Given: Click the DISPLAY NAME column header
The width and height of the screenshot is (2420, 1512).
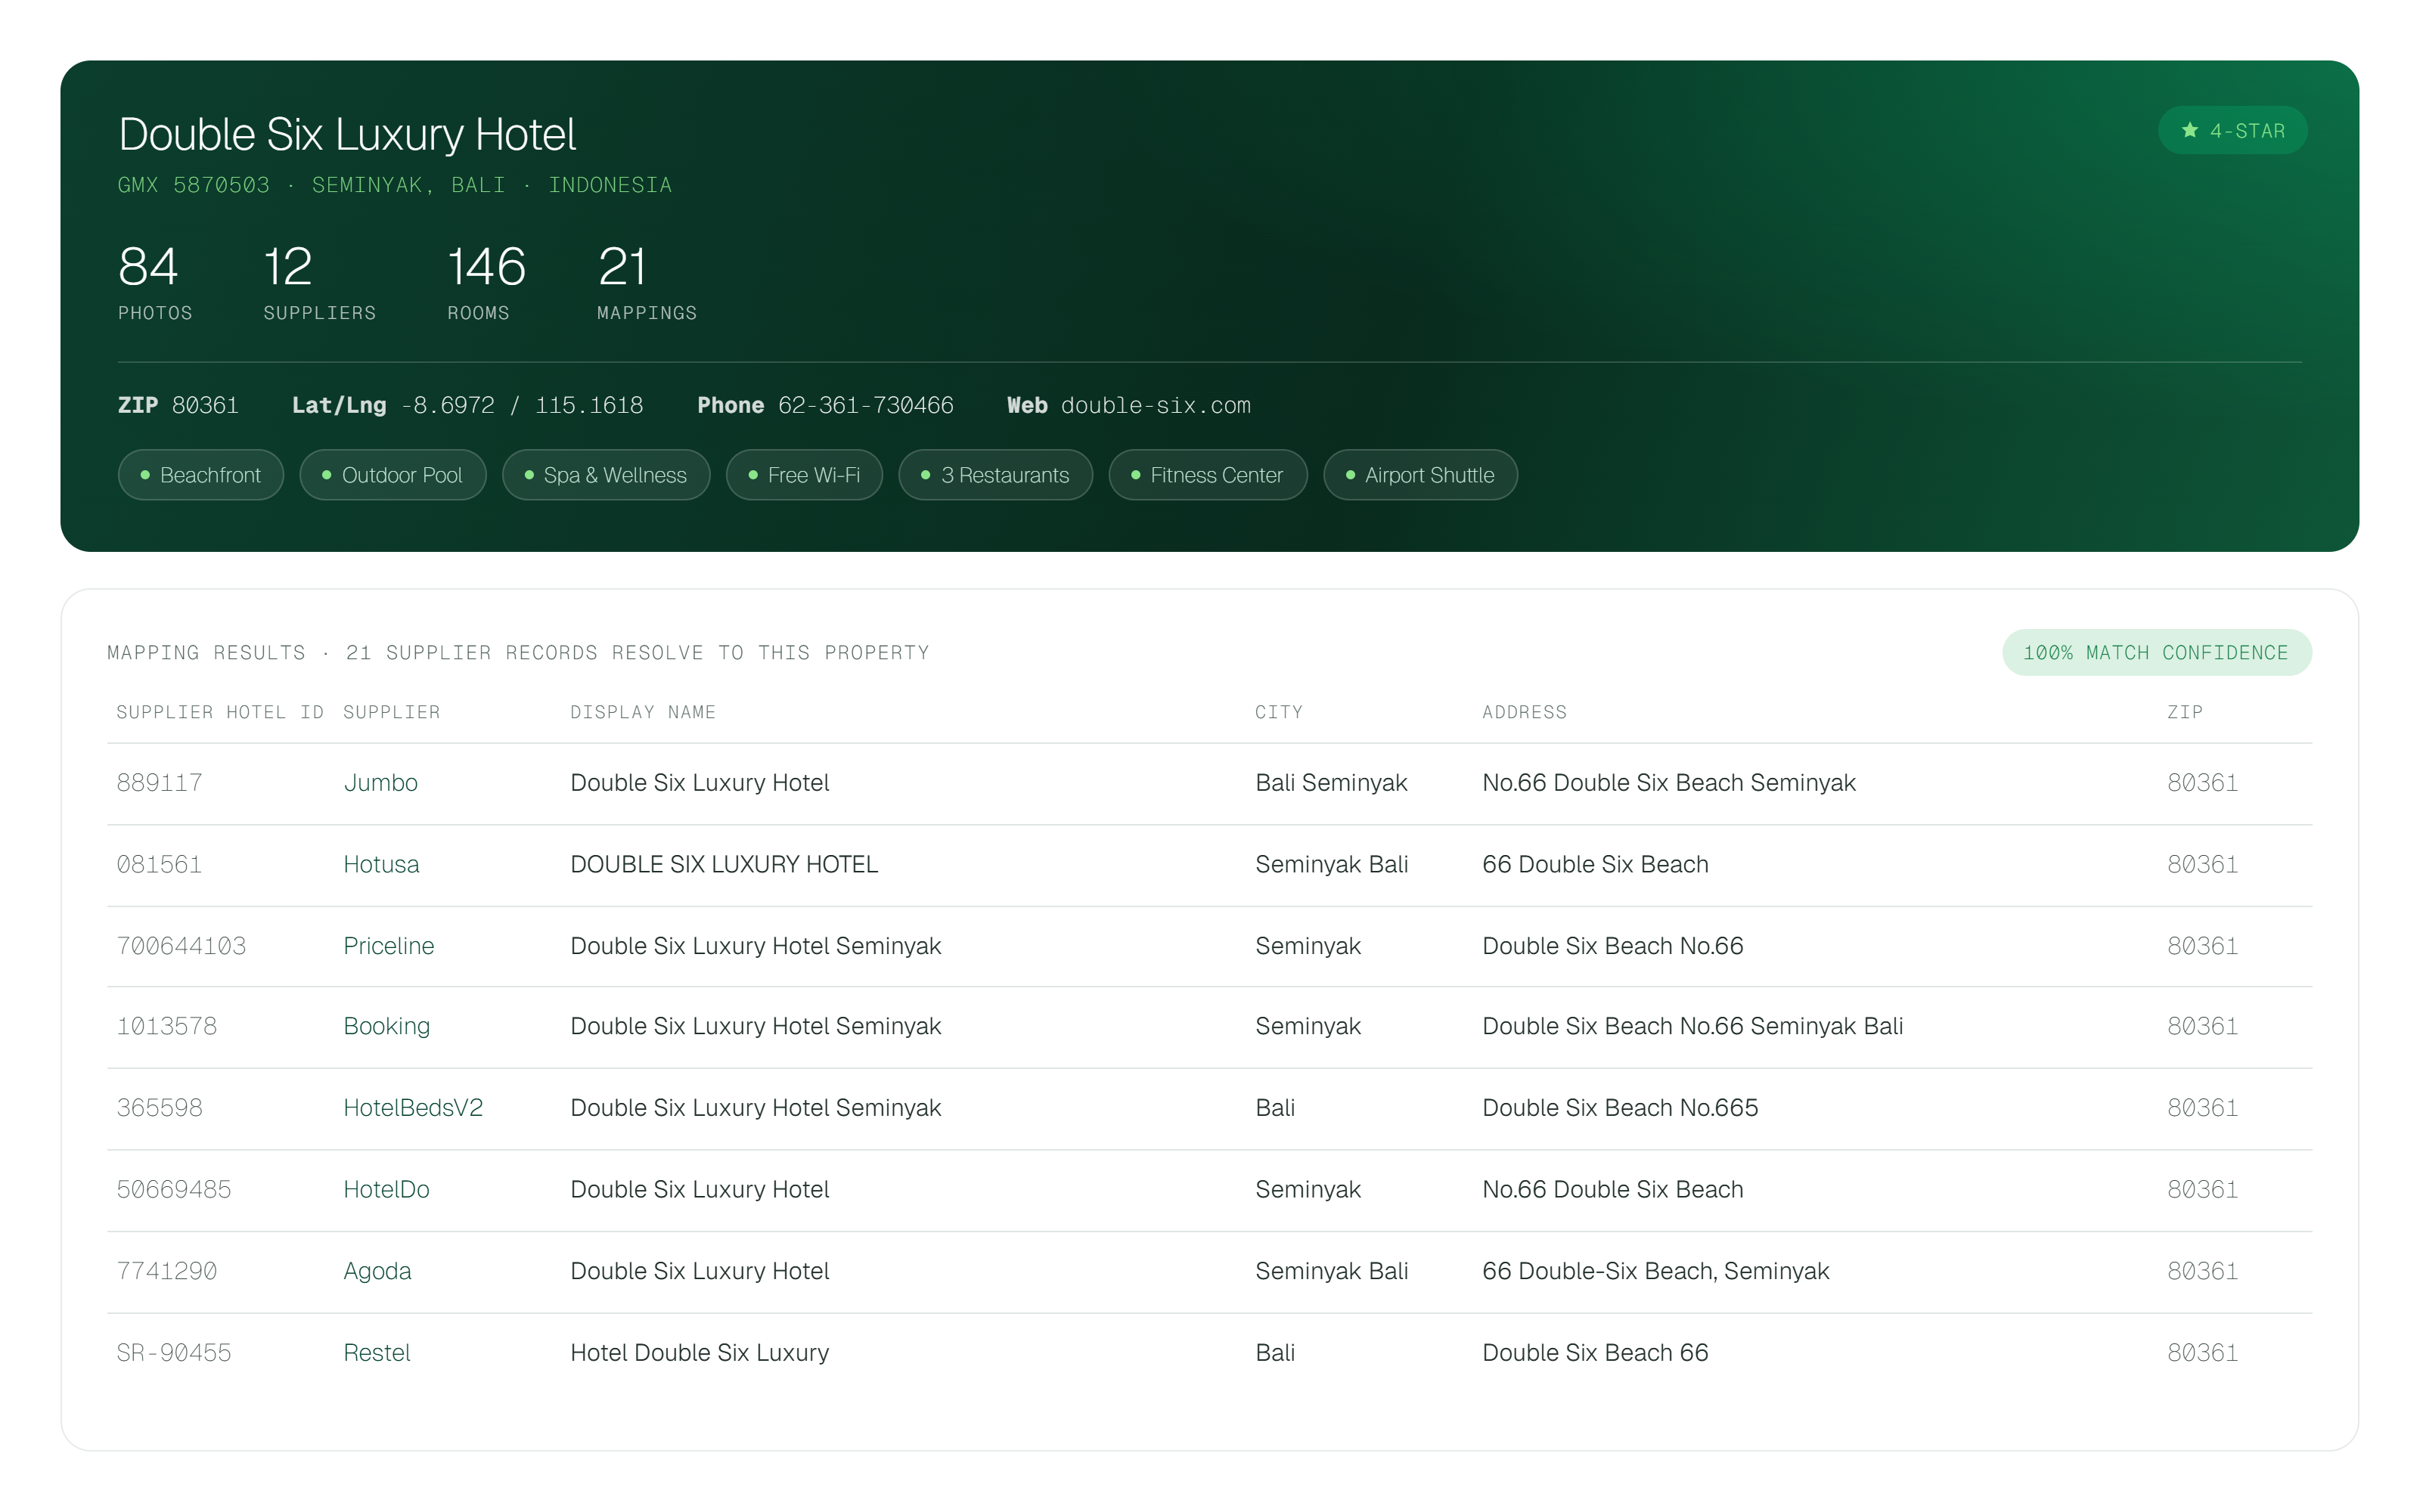Looking at the screenshot, I should [643, 712].
